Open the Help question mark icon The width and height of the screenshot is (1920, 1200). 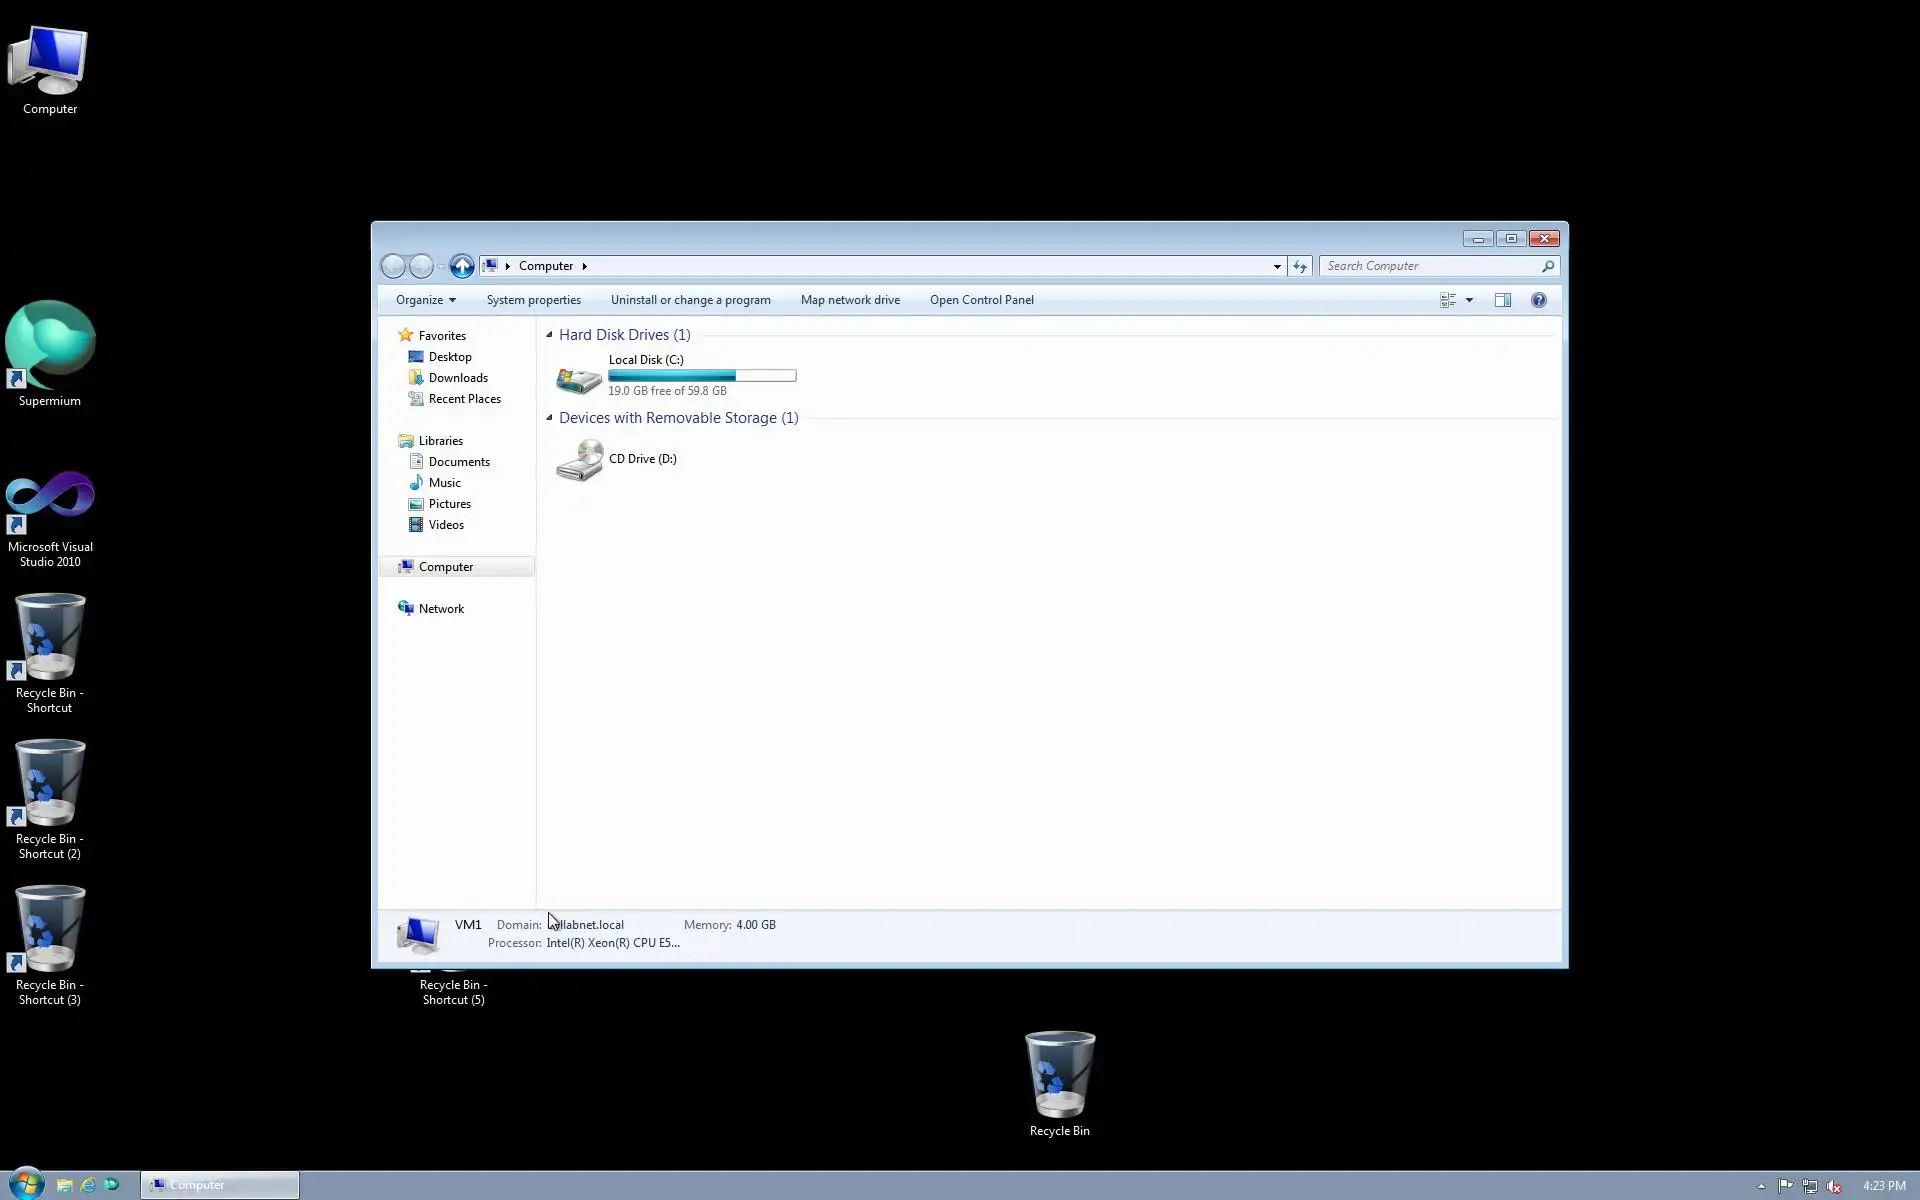tap(1538, 300)
